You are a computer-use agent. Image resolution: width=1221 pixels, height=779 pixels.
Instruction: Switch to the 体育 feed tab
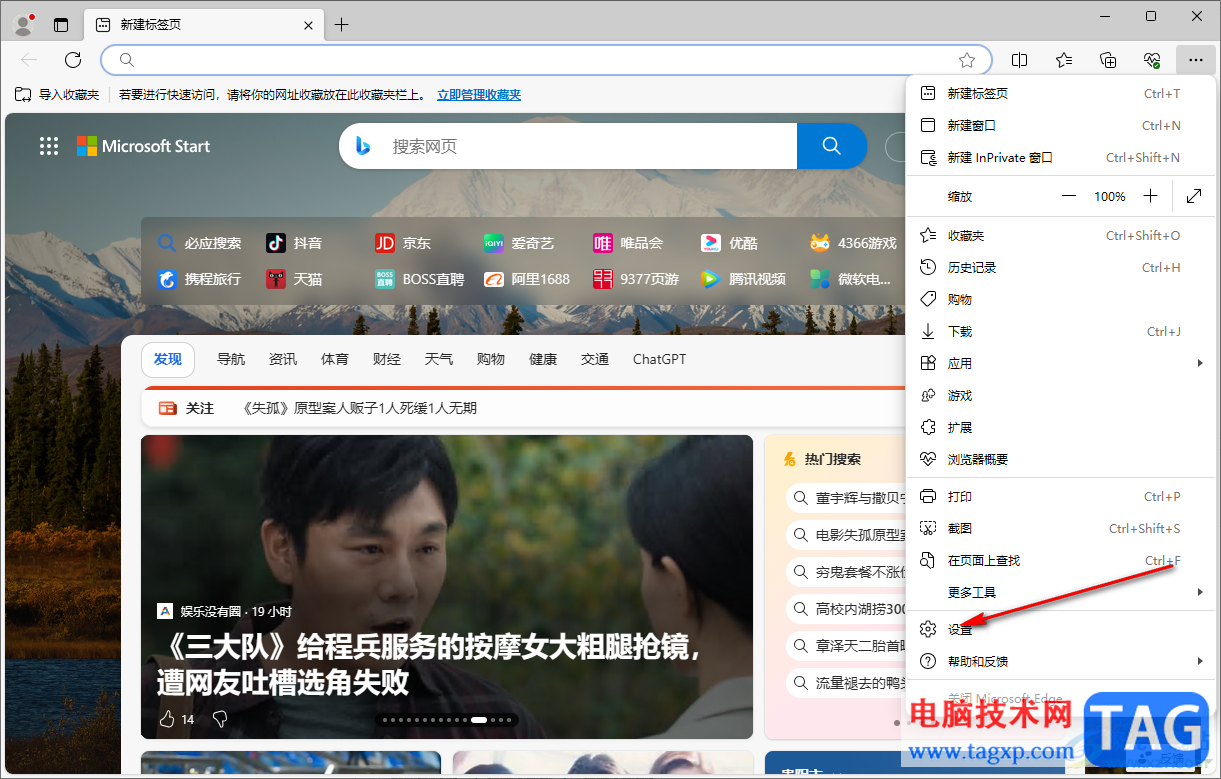(x=335, y=359)
